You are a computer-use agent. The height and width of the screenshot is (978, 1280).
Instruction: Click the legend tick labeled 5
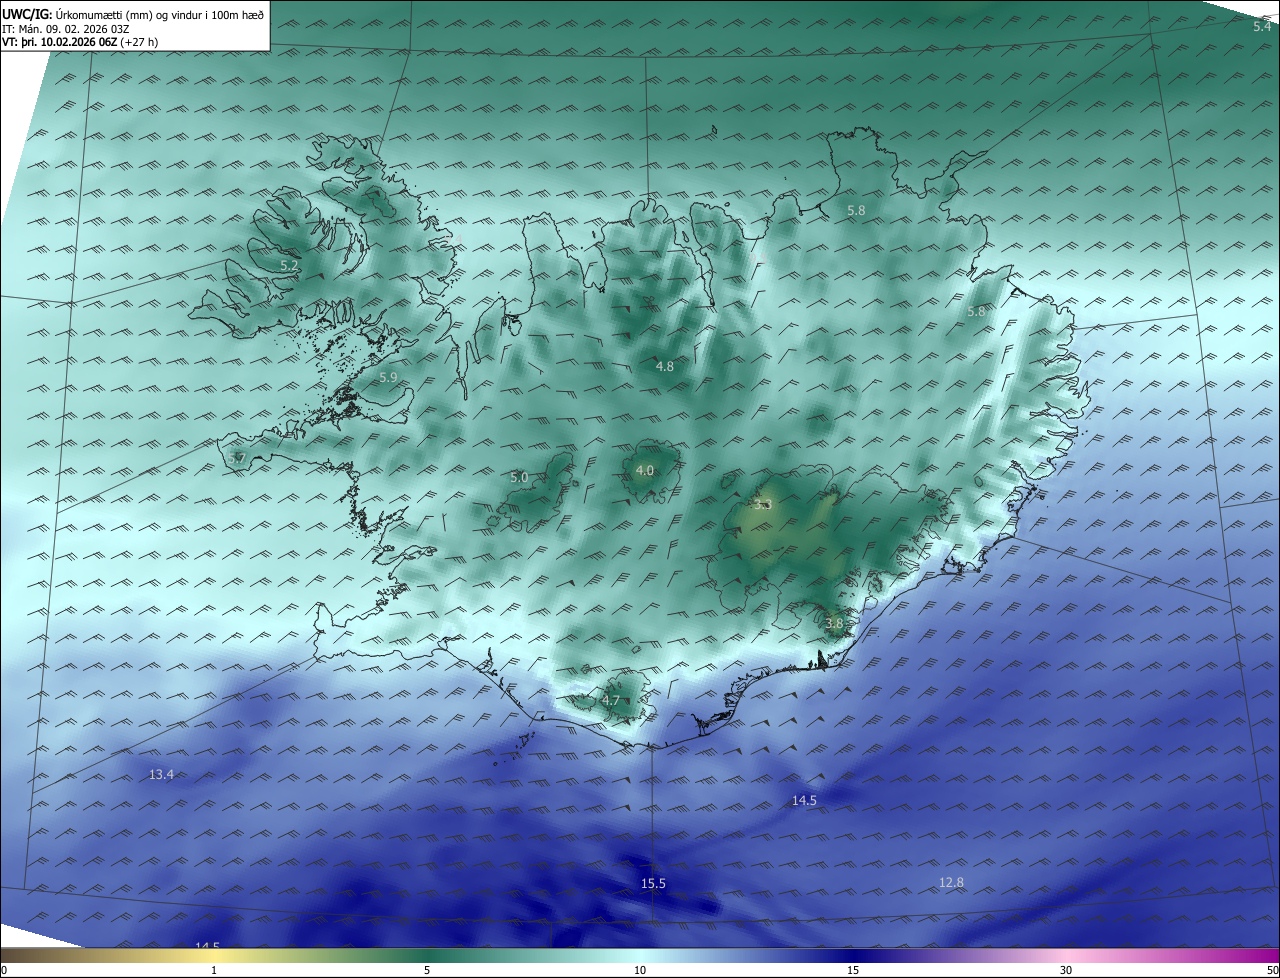427,970
